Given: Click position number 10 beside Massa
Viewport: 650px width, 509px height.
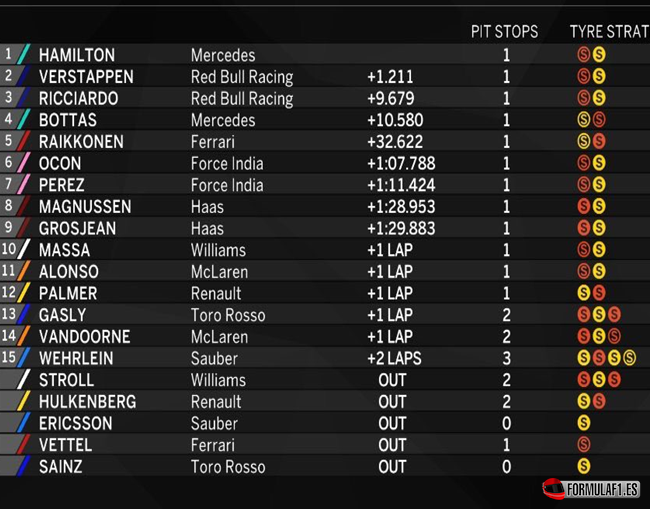Looking at the screenshot, I should [9, 249].
